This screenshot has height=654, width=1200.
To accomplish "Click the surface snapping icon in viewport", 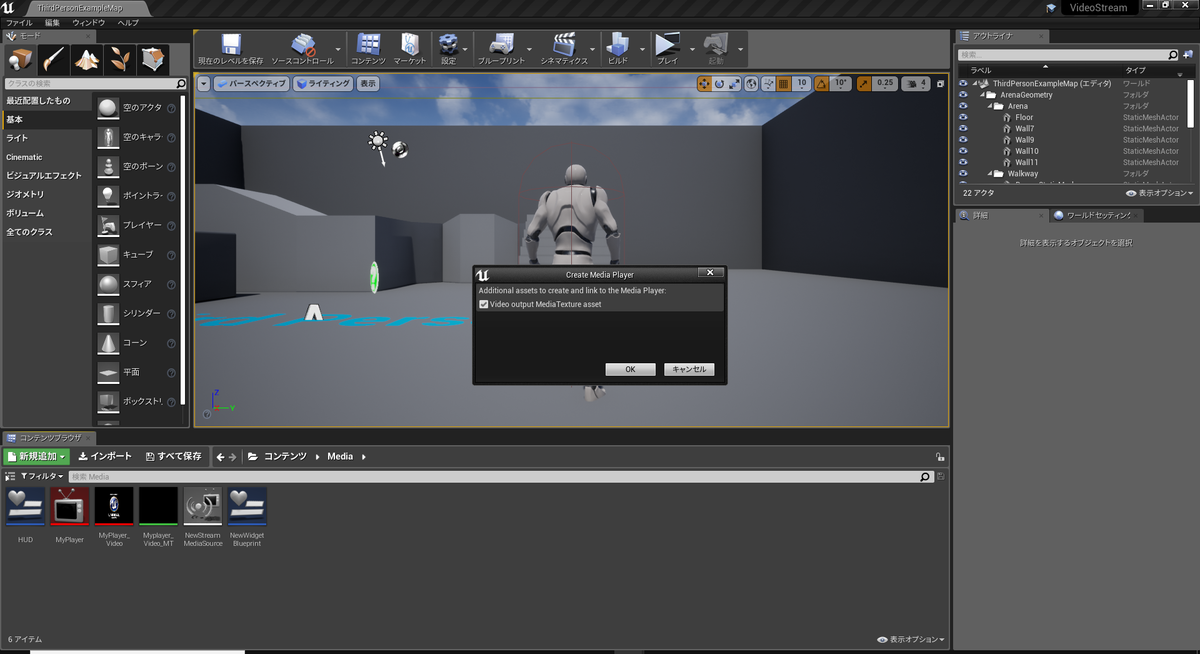I will (x=768, y=84).
